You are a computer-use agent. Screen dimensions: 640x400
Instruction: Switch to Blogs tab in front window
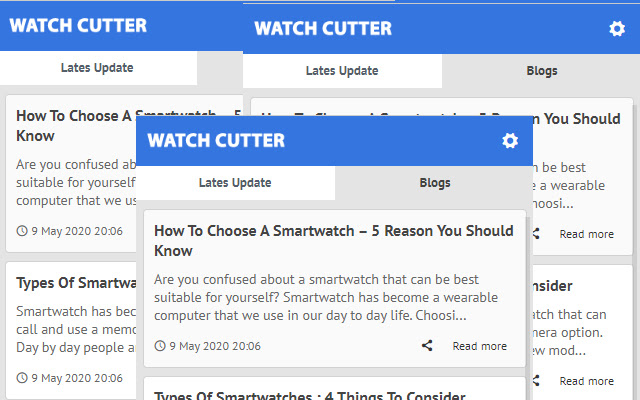(x=434, y=183)
